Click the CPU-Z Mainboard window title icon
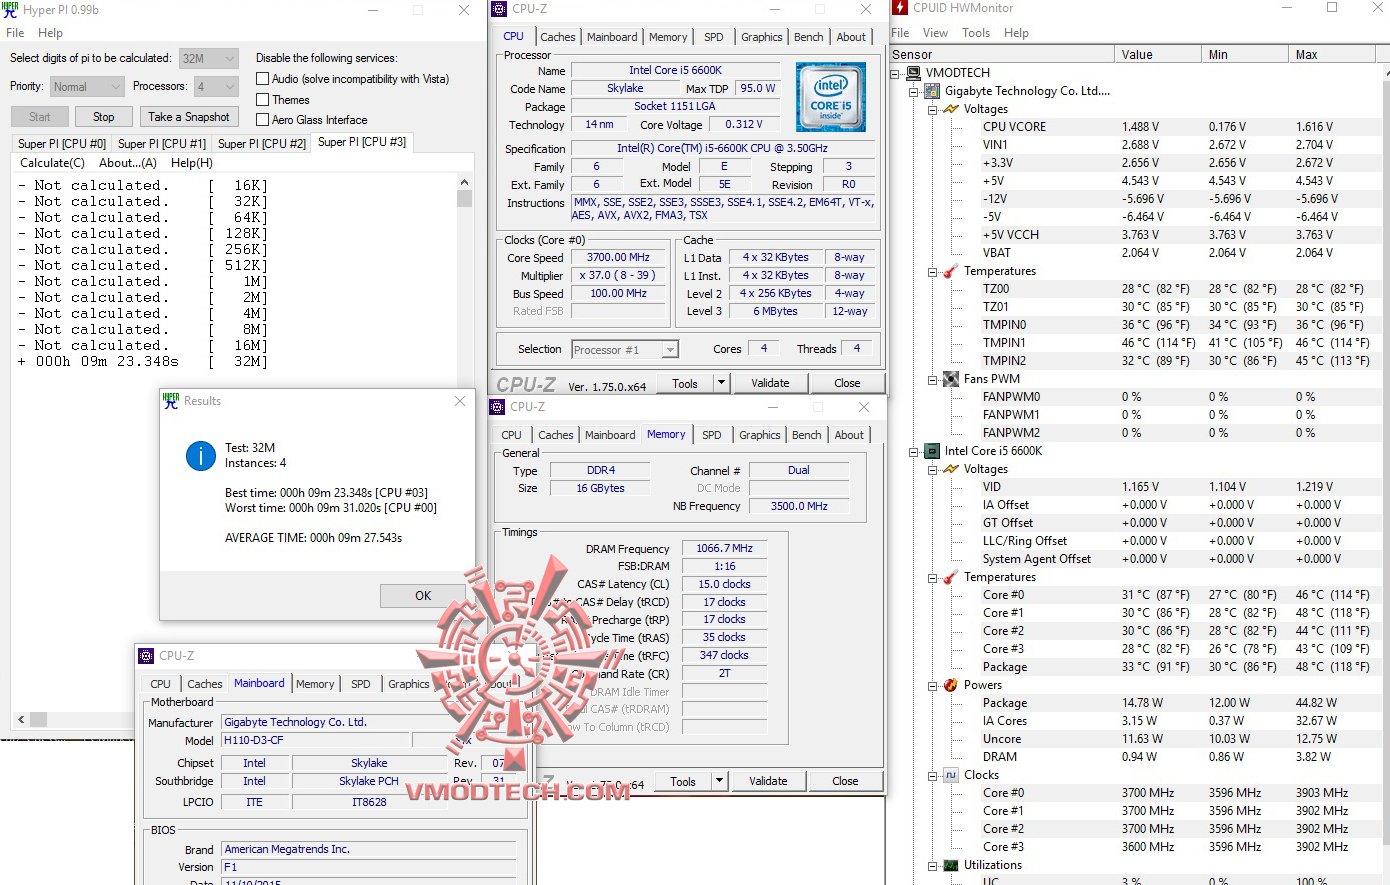The image size is (1390, 885). pyautogui.click(x=146, y=656)
